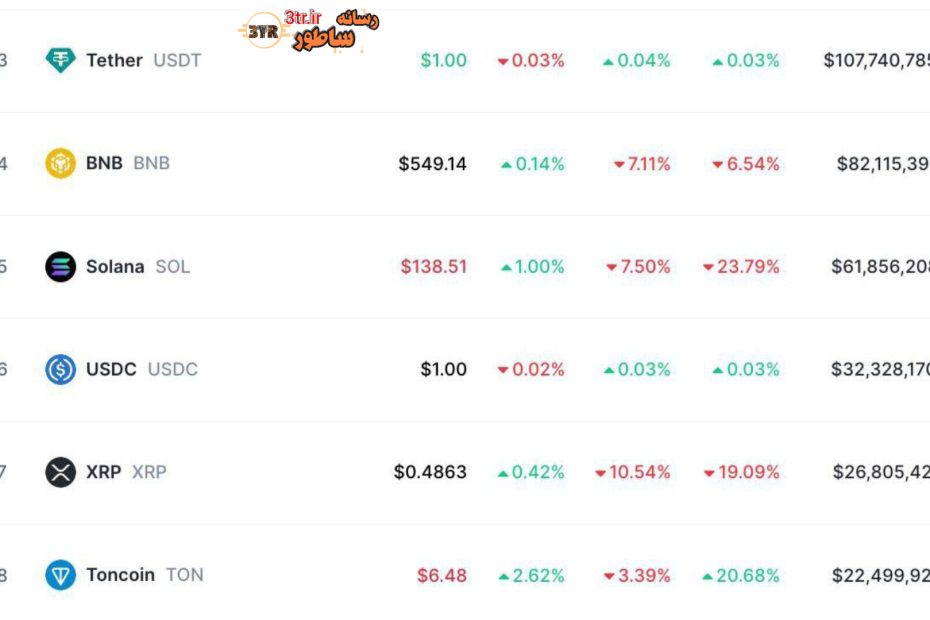Open the BNB coin page link

click(x=127, y=163)
